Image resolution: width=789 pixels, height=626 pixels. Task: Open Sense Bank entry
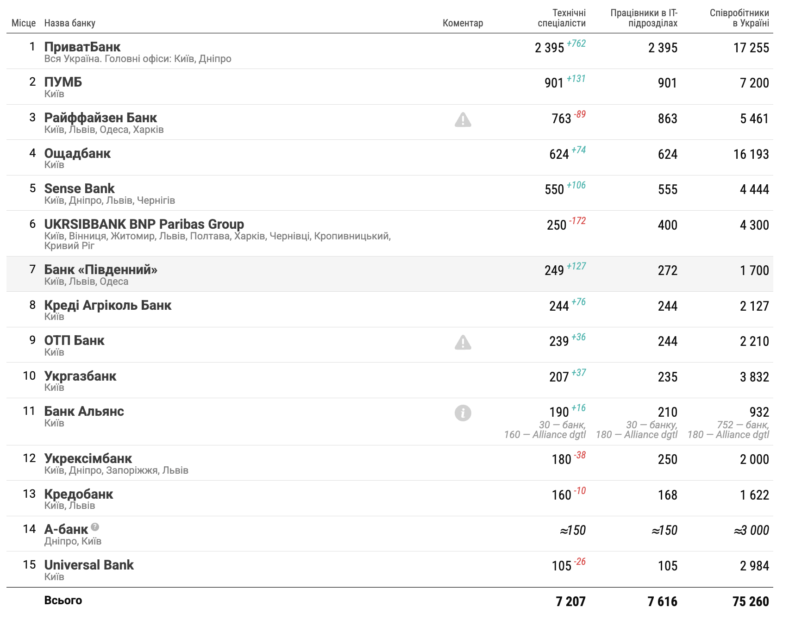coord(79,188)
